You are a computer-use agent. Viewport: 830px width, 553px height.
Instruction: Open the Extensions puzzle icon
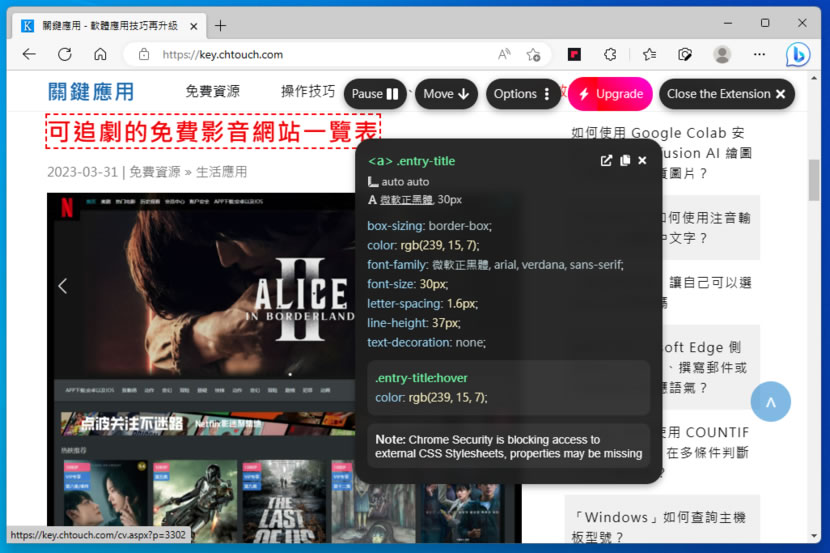point(610,54)
